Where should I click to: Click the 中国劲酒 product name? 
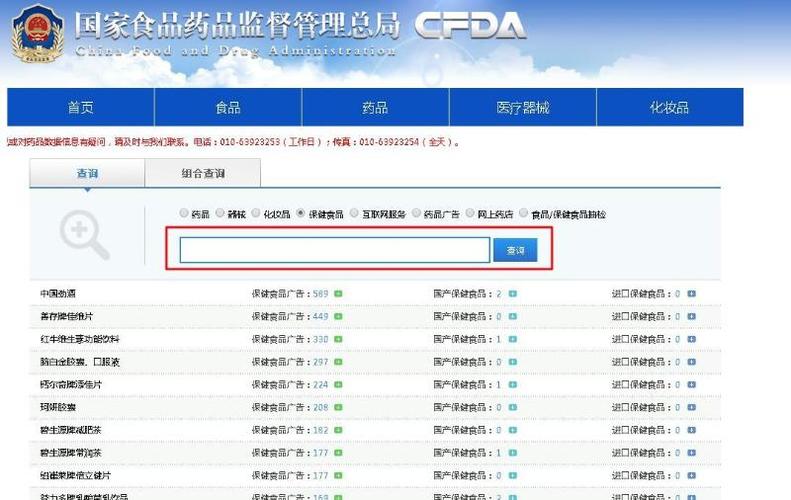point(58,294)
